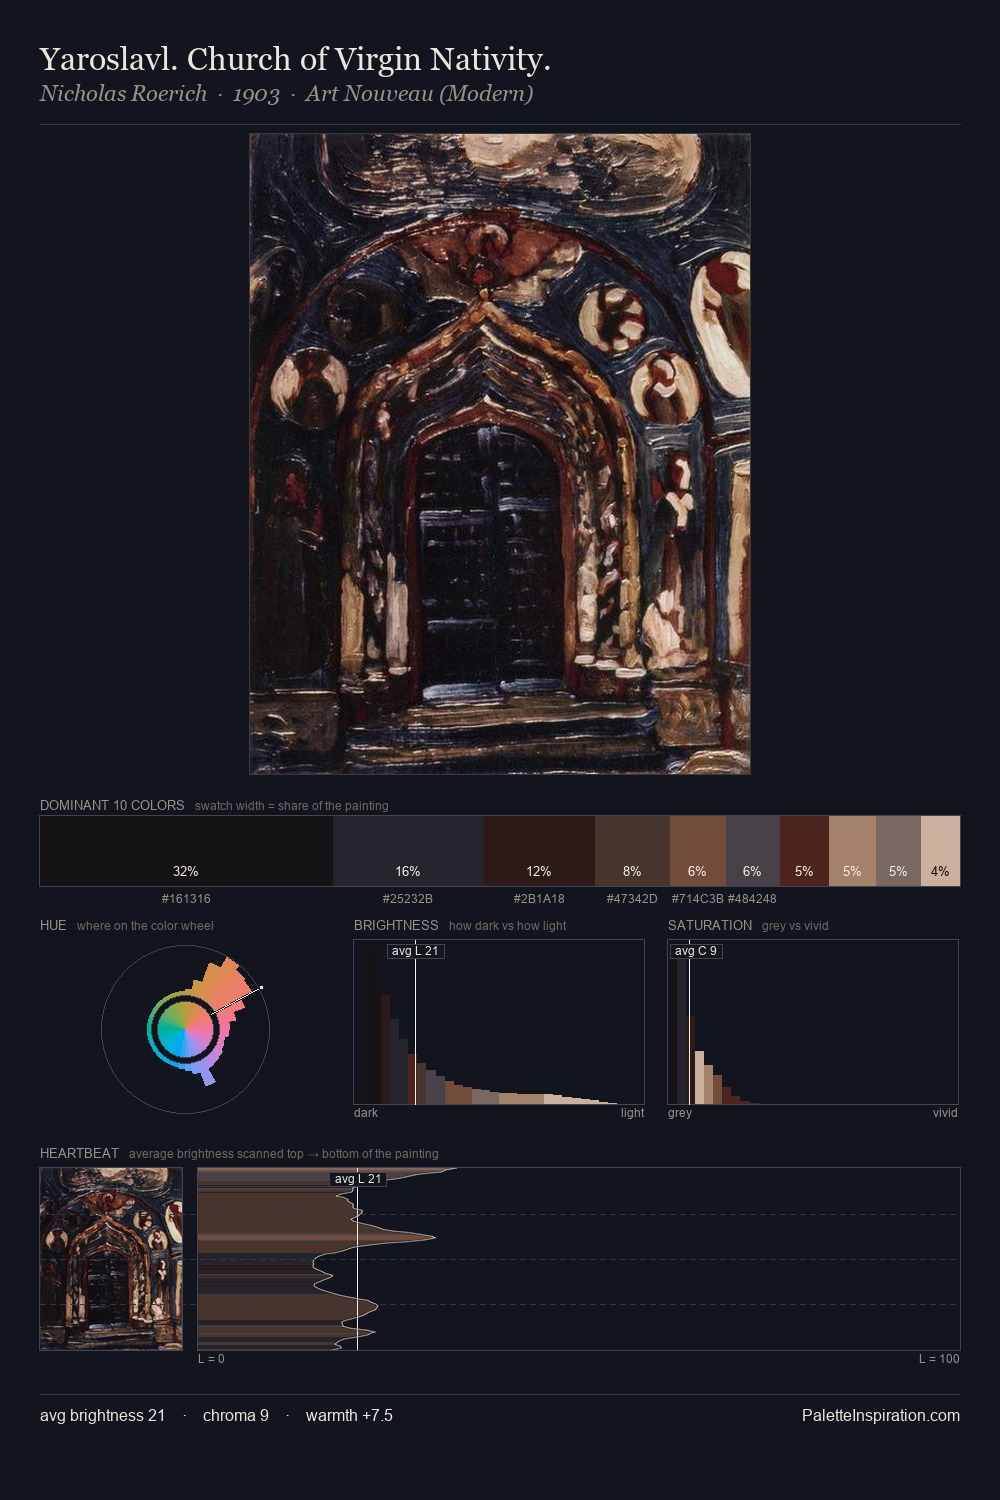Click the 'L = 100' axis label
Image resolution: width=1000 pixels, height=1500 pixels.
pos(939,1359)
